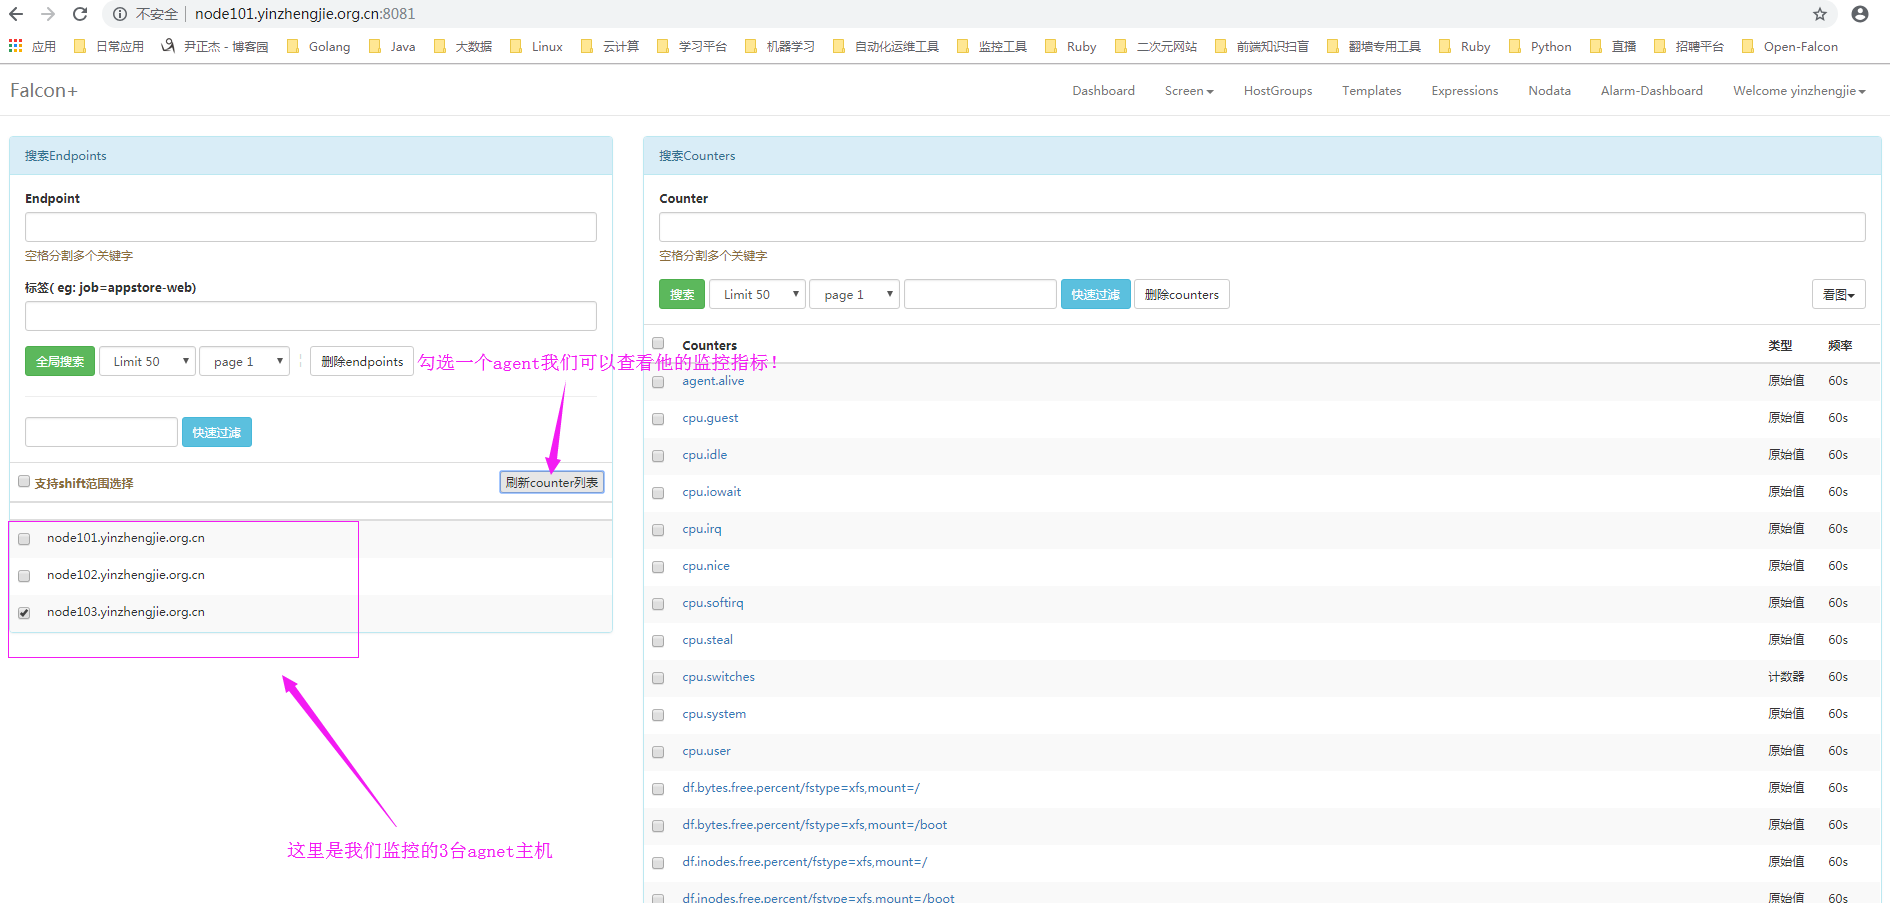Open the Golang bookmark folder
The image size is (1890, 903).
click(318, 46)
